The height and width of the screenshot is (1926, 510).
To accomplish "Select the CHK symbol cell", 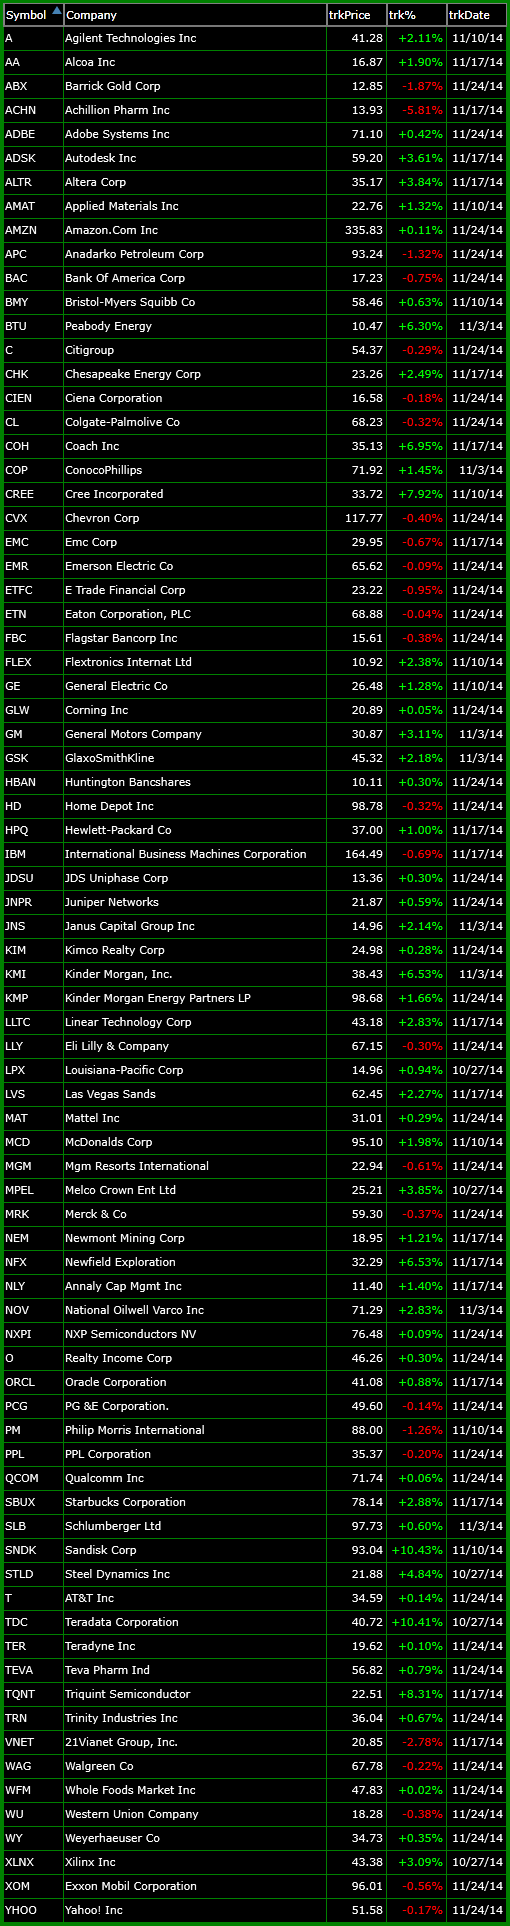I will tap(33, 374).
